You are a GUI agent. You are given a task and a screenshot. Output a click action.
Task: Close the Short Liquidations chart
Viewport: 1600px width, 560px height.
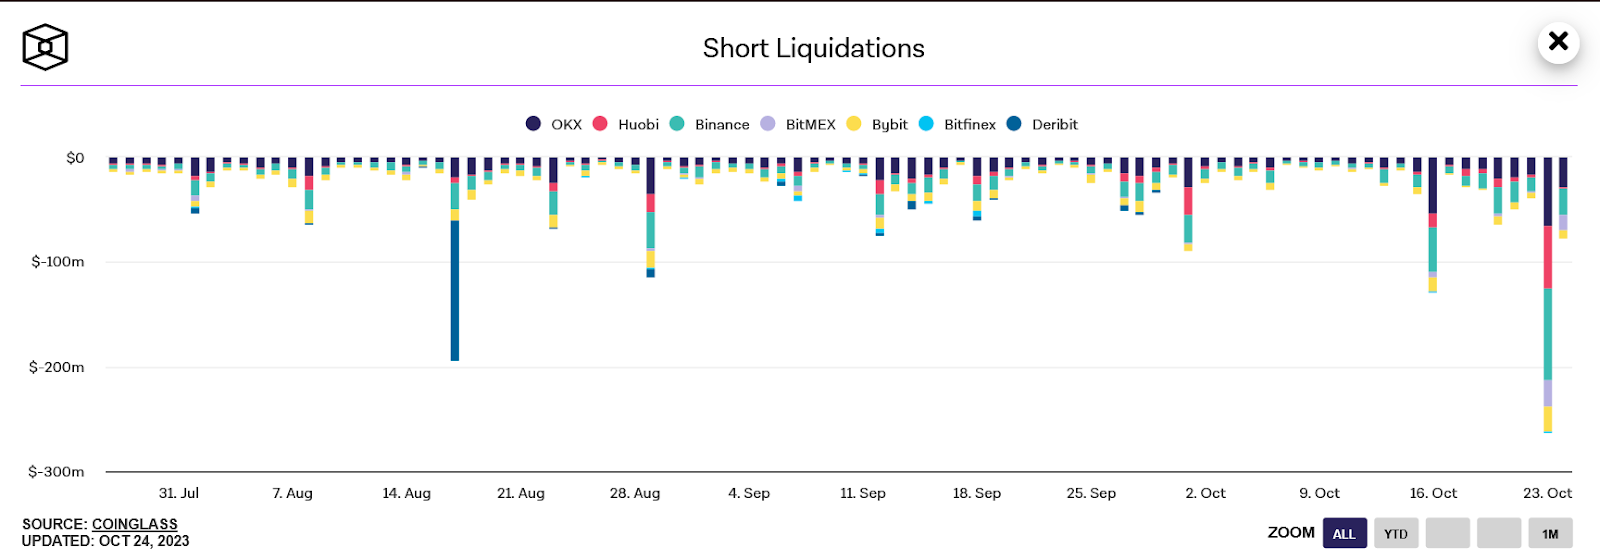pyautogui.click(x=1558, y=42)
